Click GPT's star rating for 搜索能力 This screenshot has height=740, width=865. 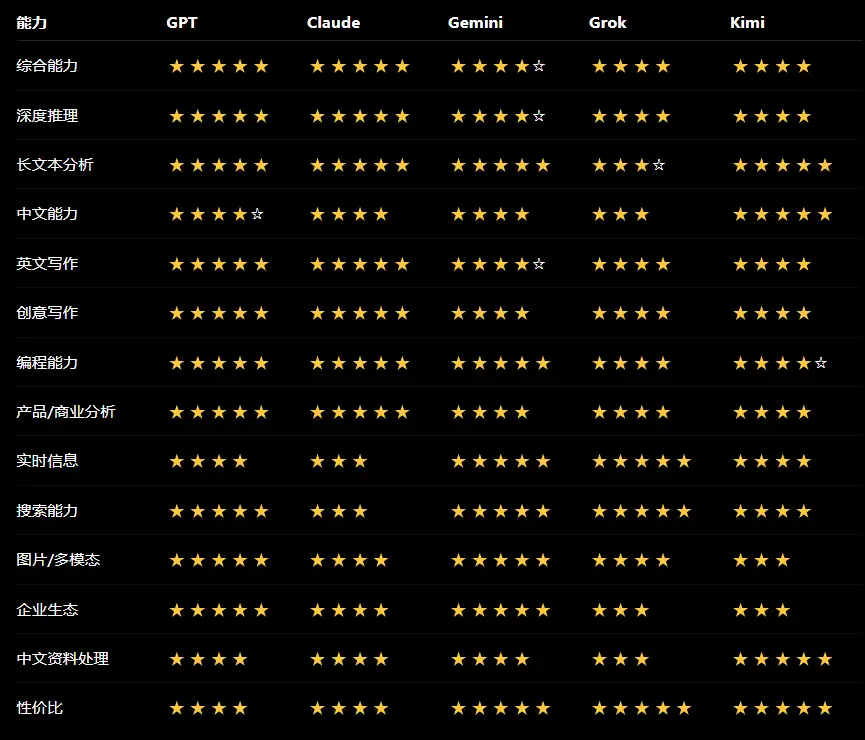[x=218, y=512]
